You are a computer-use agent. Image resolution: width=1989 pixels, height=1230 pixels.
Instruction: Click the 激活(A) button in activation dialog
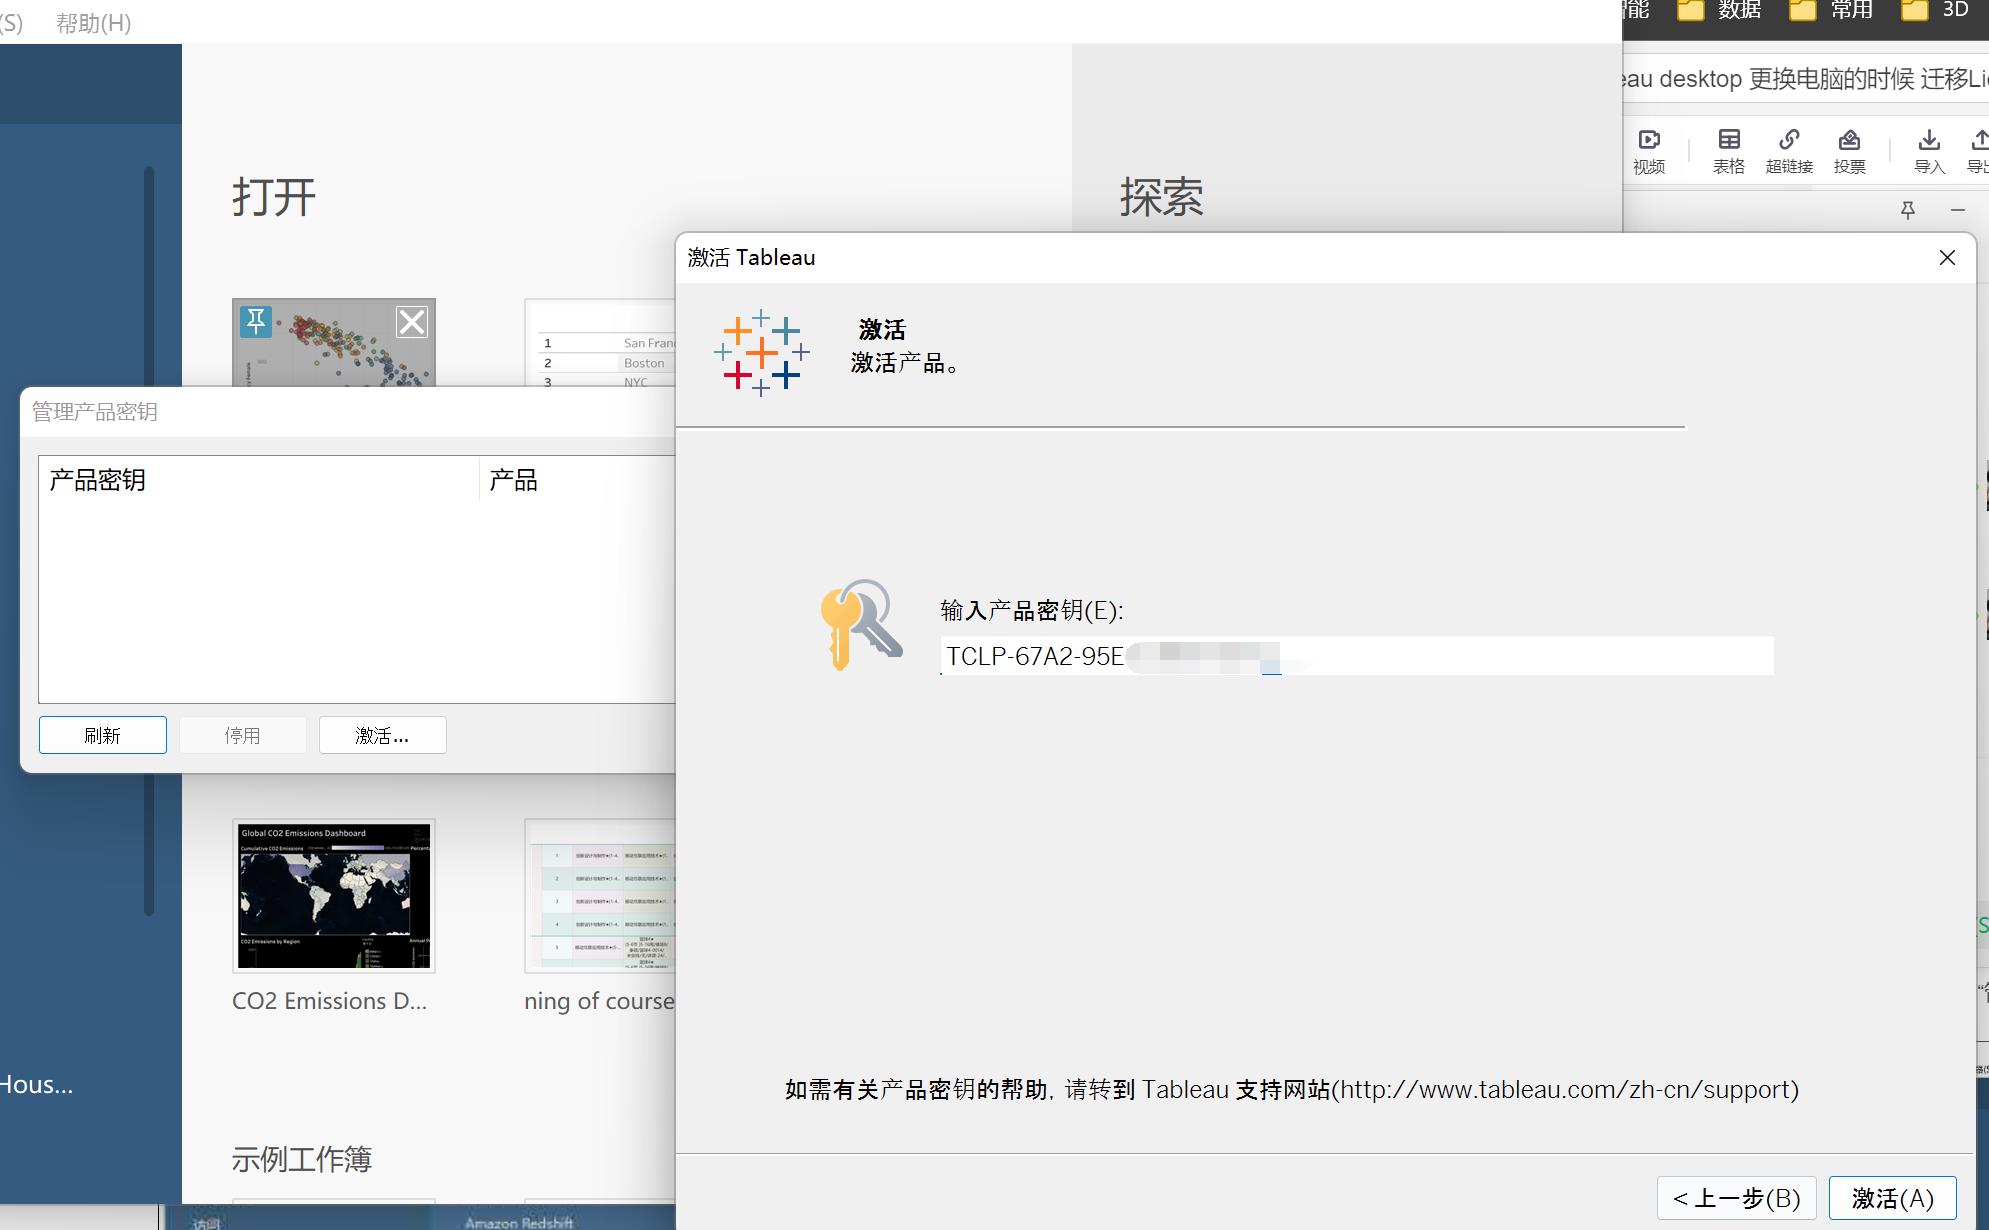1892,1197
